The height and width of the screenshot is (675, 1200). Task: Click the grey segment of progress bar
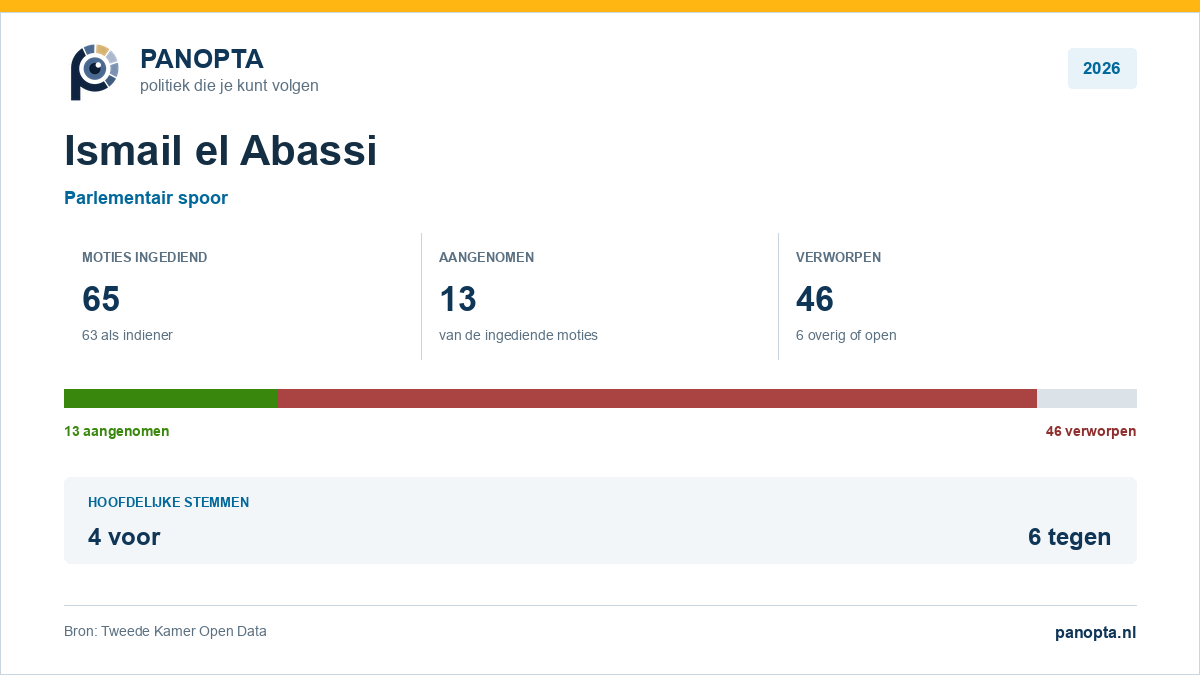coord(1087,398)
